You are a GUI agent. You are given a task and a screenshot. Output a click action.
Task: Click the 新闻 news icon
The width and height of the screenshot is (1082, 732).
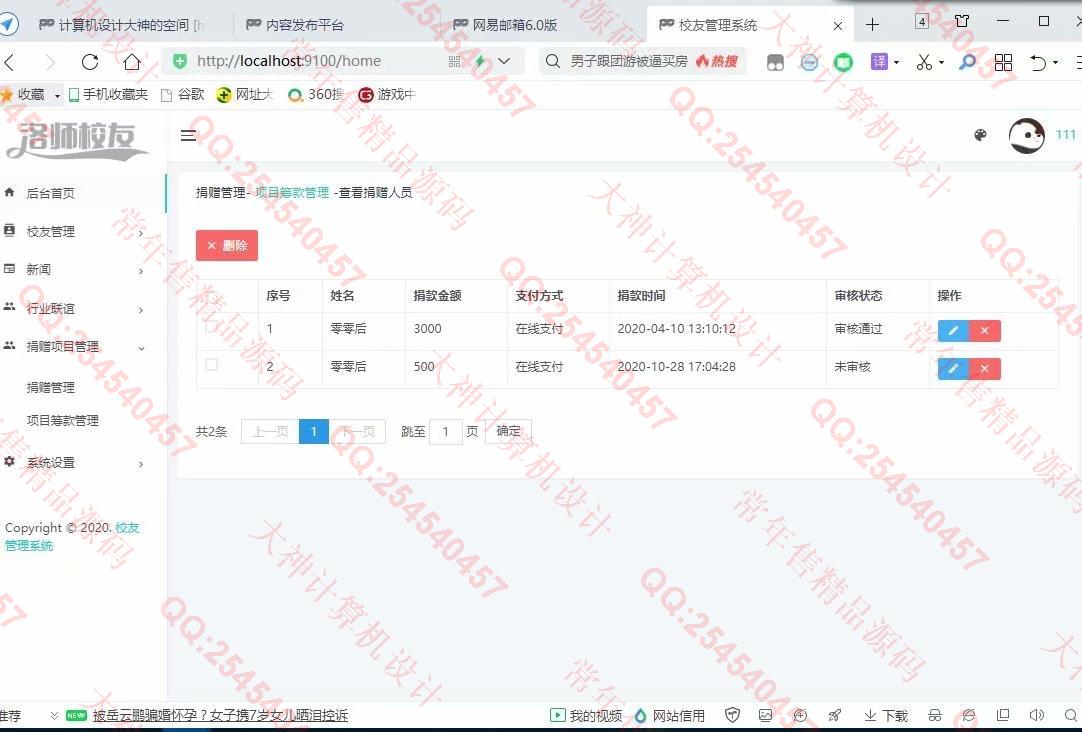(x=9, y=269)
